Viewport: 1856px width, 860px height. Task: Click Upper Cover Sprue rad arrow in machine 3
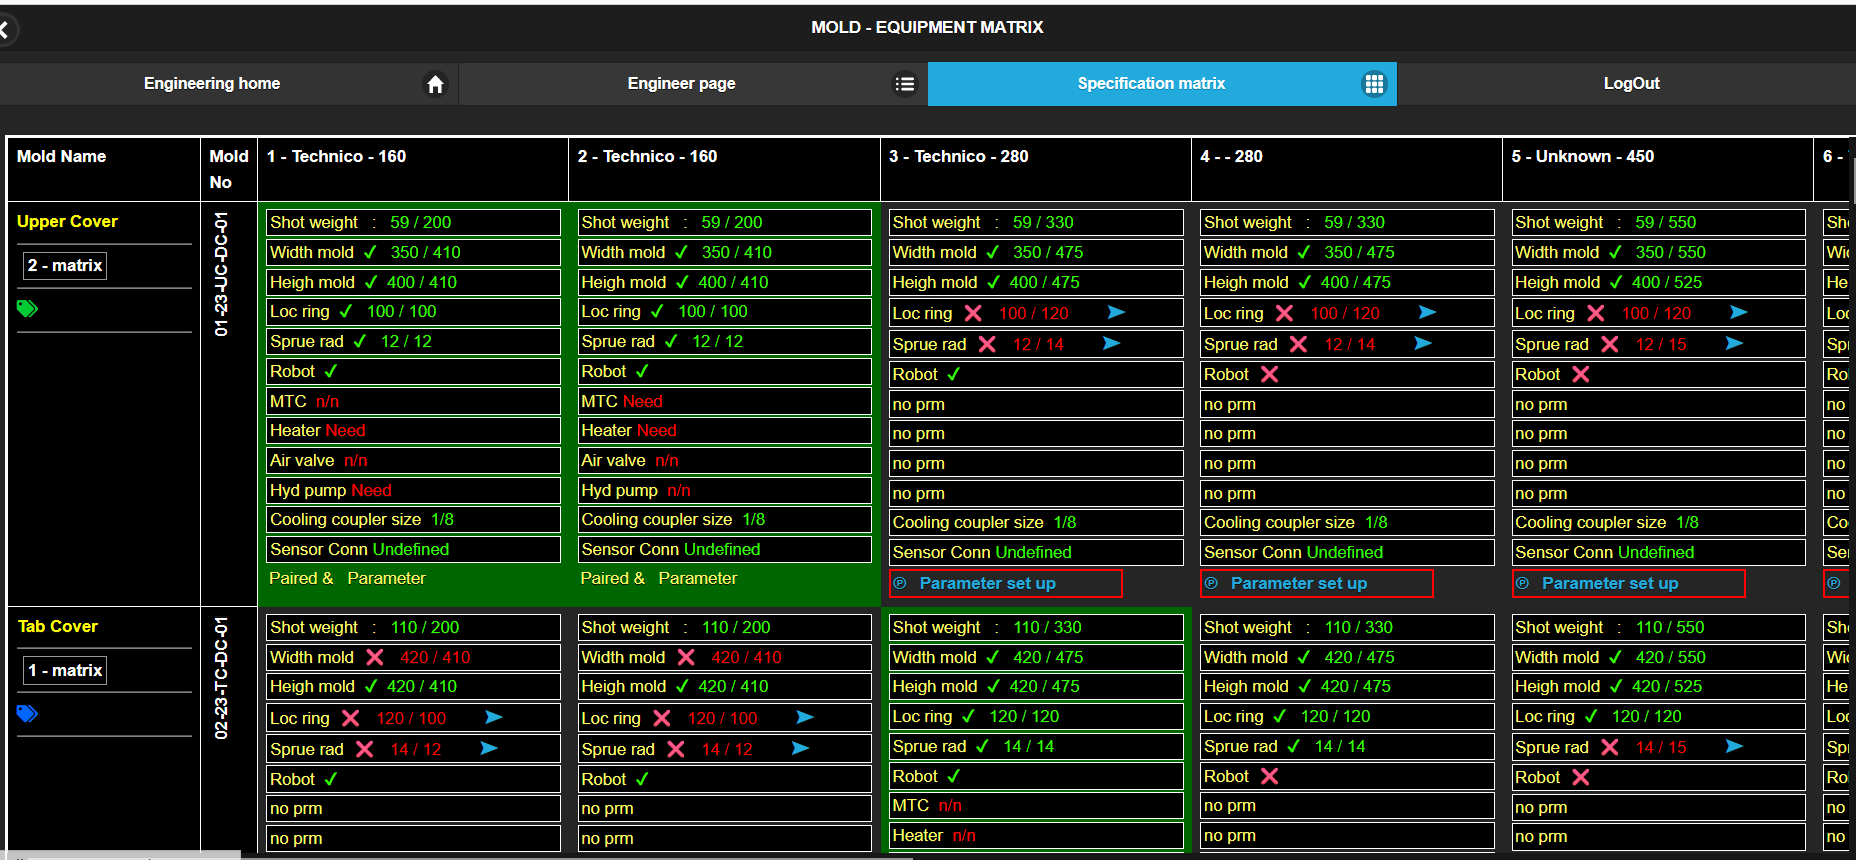click(x=1112, y=343)
